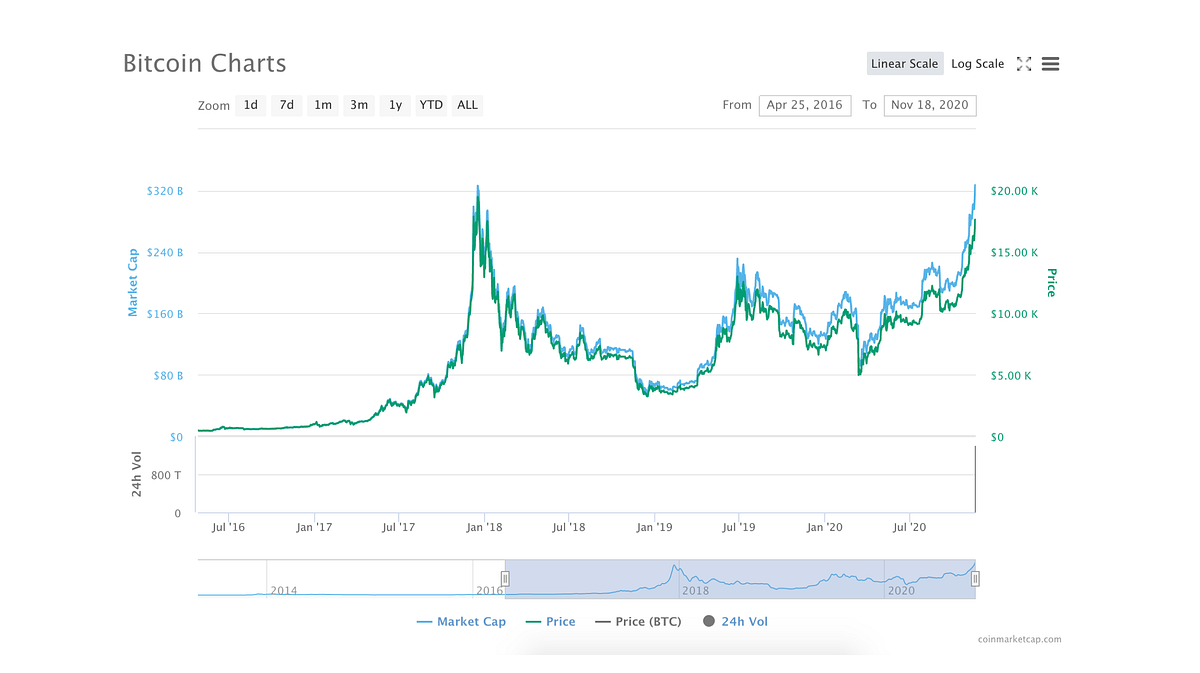Toggle 24h Vol series in legend
The height and width of the screenshot is (673, 1200).
[735, 622]
